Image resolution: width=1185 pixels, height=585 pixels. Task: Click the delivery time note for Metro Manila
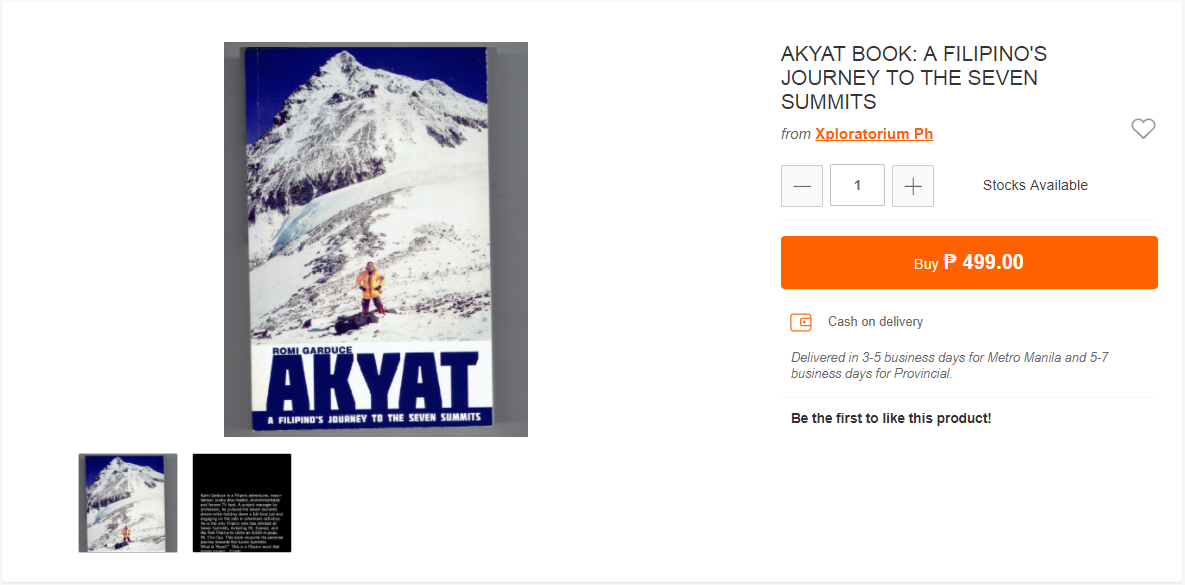click(949, 365)
